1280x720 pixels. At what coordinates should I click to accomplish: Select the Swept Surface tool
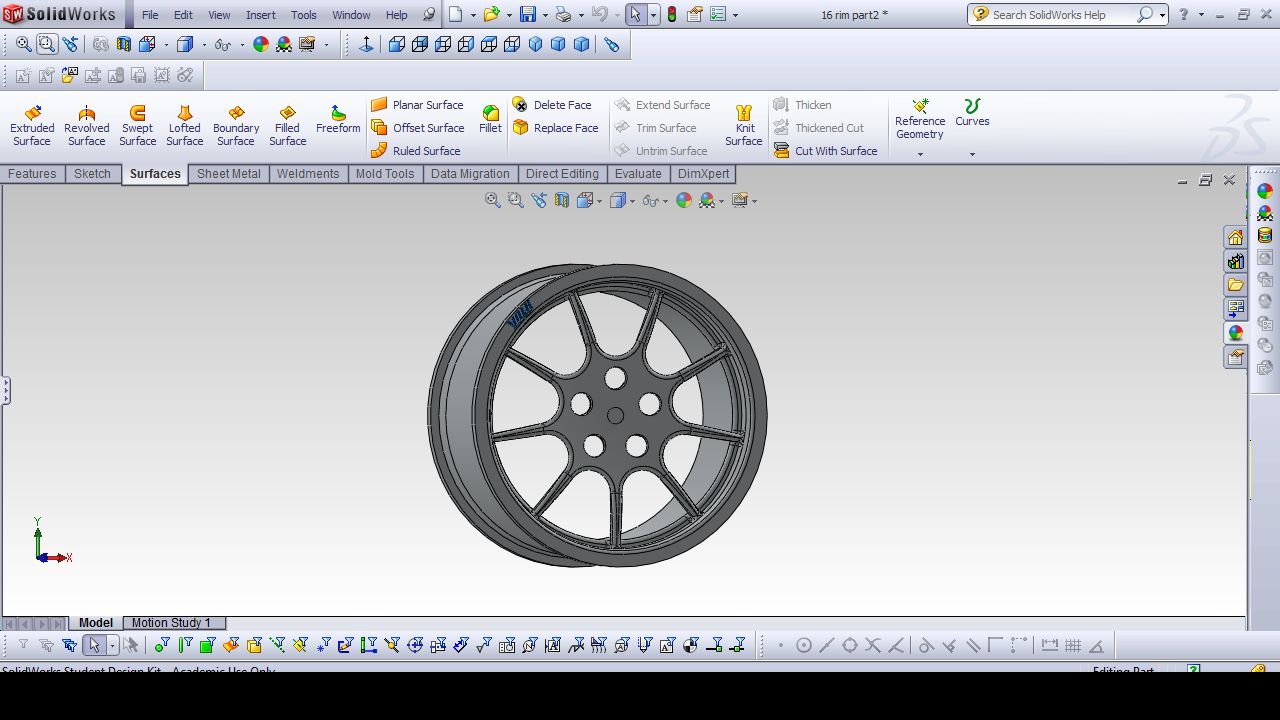point(138,126)
